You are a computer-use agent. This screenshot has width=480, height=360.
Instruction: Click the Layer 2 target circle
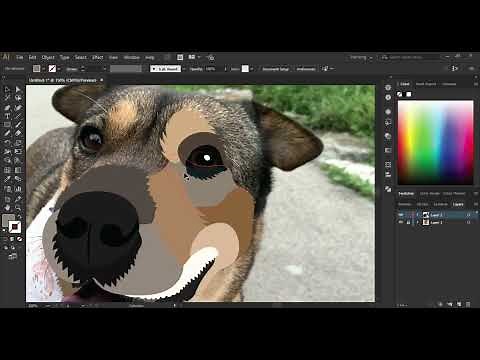469,215
